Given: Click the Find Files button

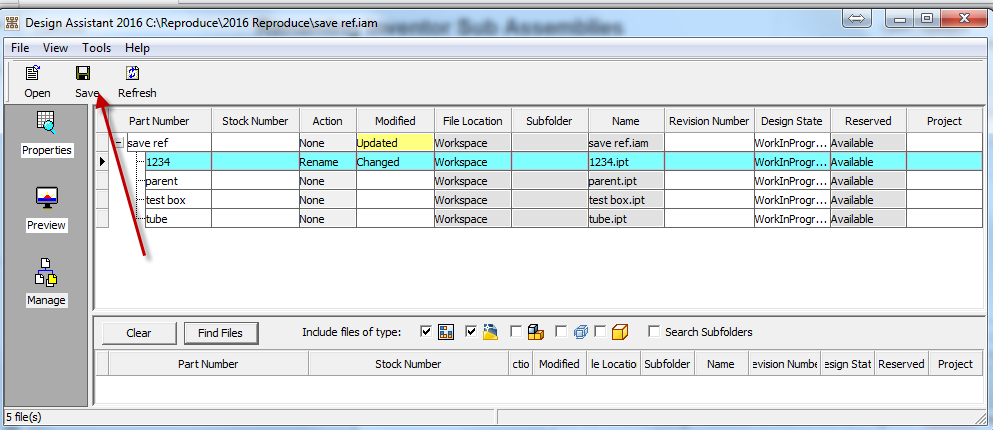Looking at the screenshot, I should coord(222,333).
